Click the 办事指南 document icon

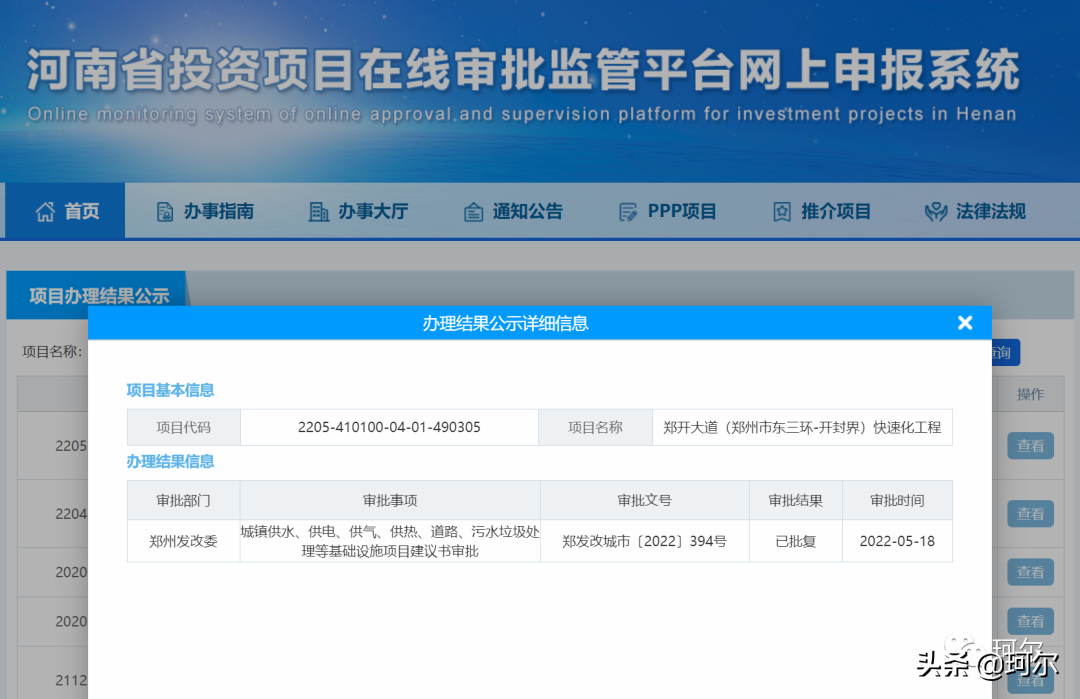click(x=165, y=212)
